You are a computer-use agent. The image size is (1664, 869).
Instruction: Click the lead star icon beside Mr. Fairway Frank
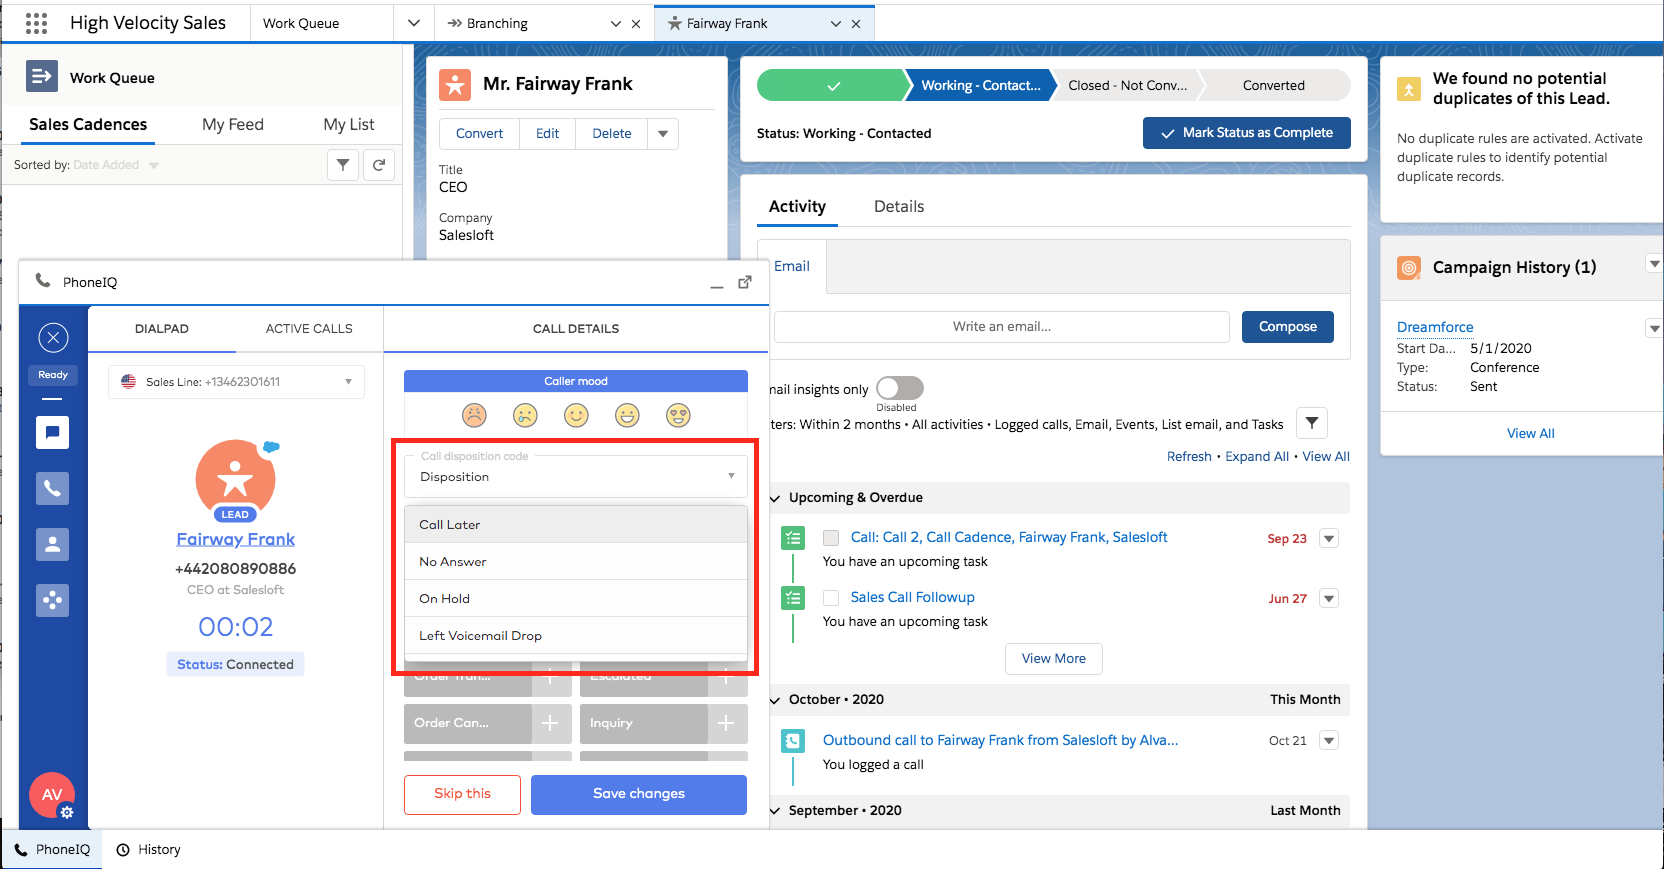(455, 85)
